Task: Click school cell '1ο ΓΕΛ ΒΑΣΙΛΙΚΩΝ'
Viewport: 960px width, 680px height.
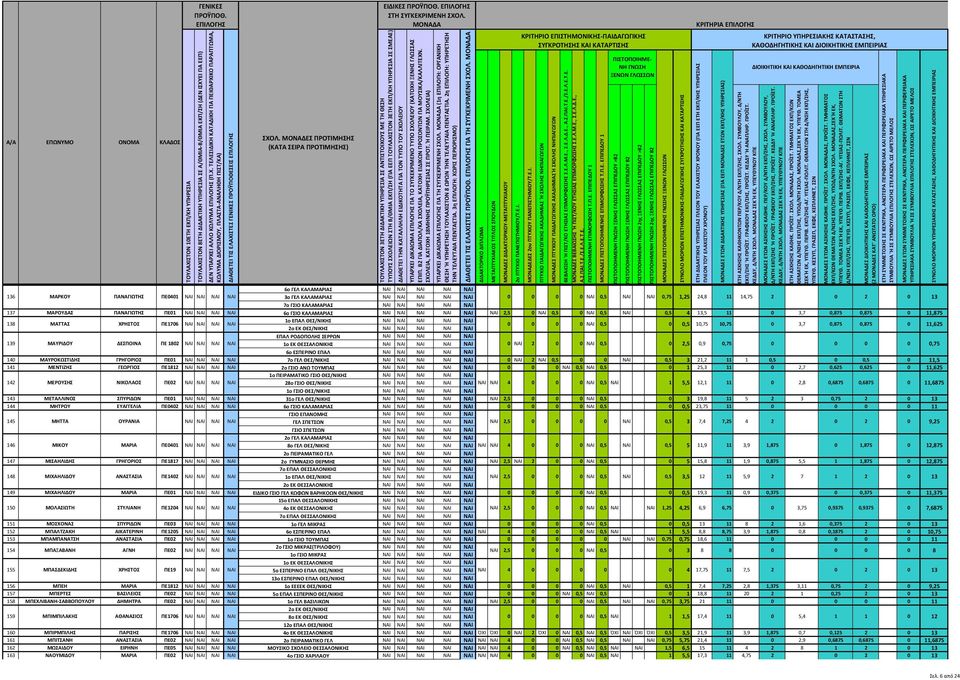Action: (307, 602)
